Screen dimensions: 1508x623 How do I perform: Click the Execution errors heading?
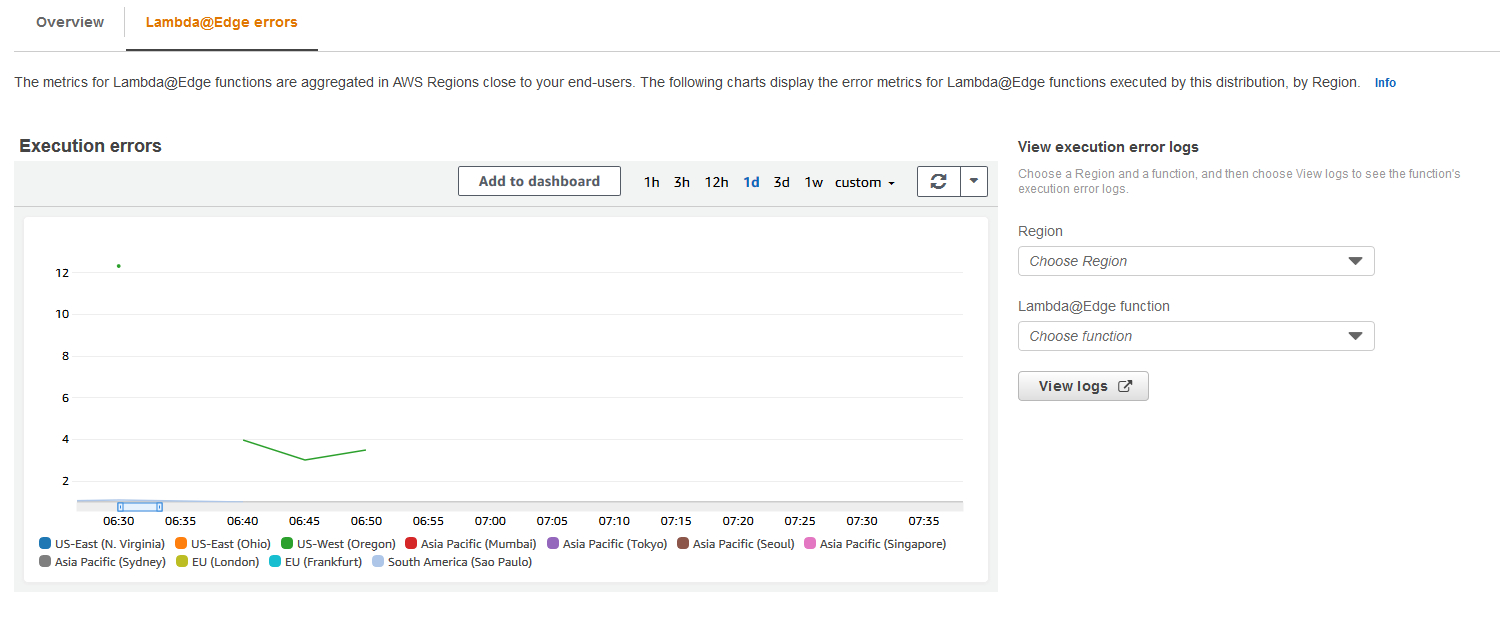[90, 146]
